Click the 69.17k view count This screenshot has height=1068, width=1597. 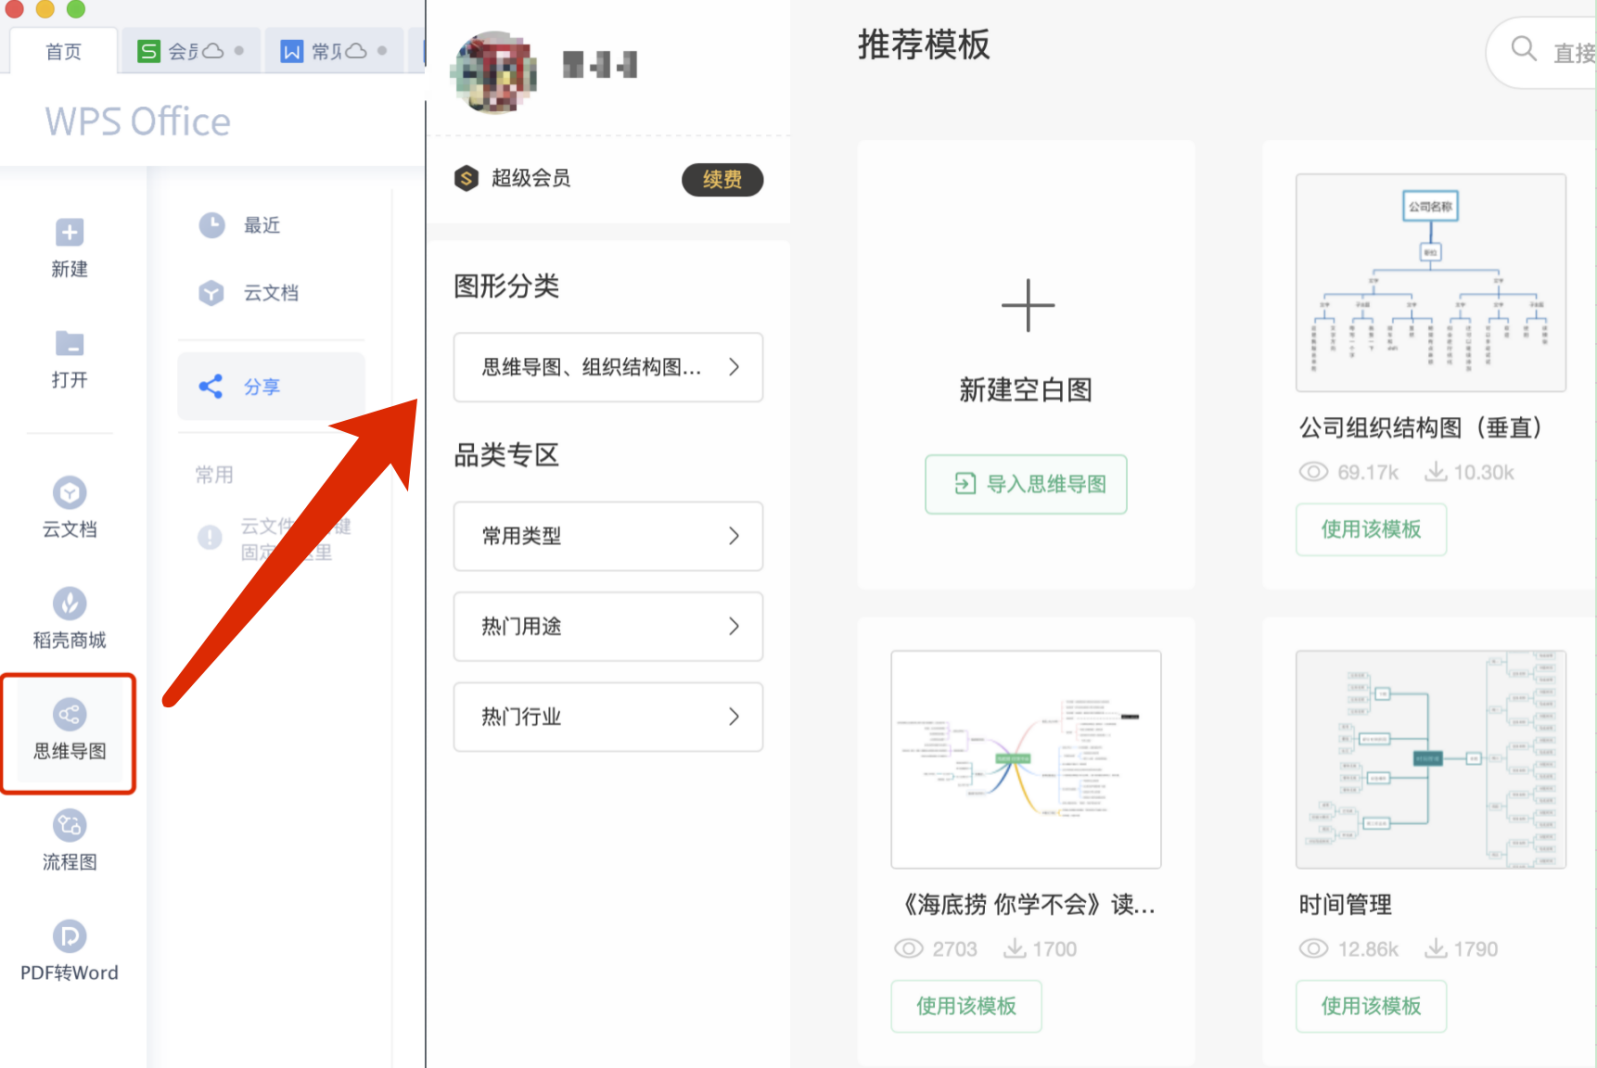click(1368, 472)
